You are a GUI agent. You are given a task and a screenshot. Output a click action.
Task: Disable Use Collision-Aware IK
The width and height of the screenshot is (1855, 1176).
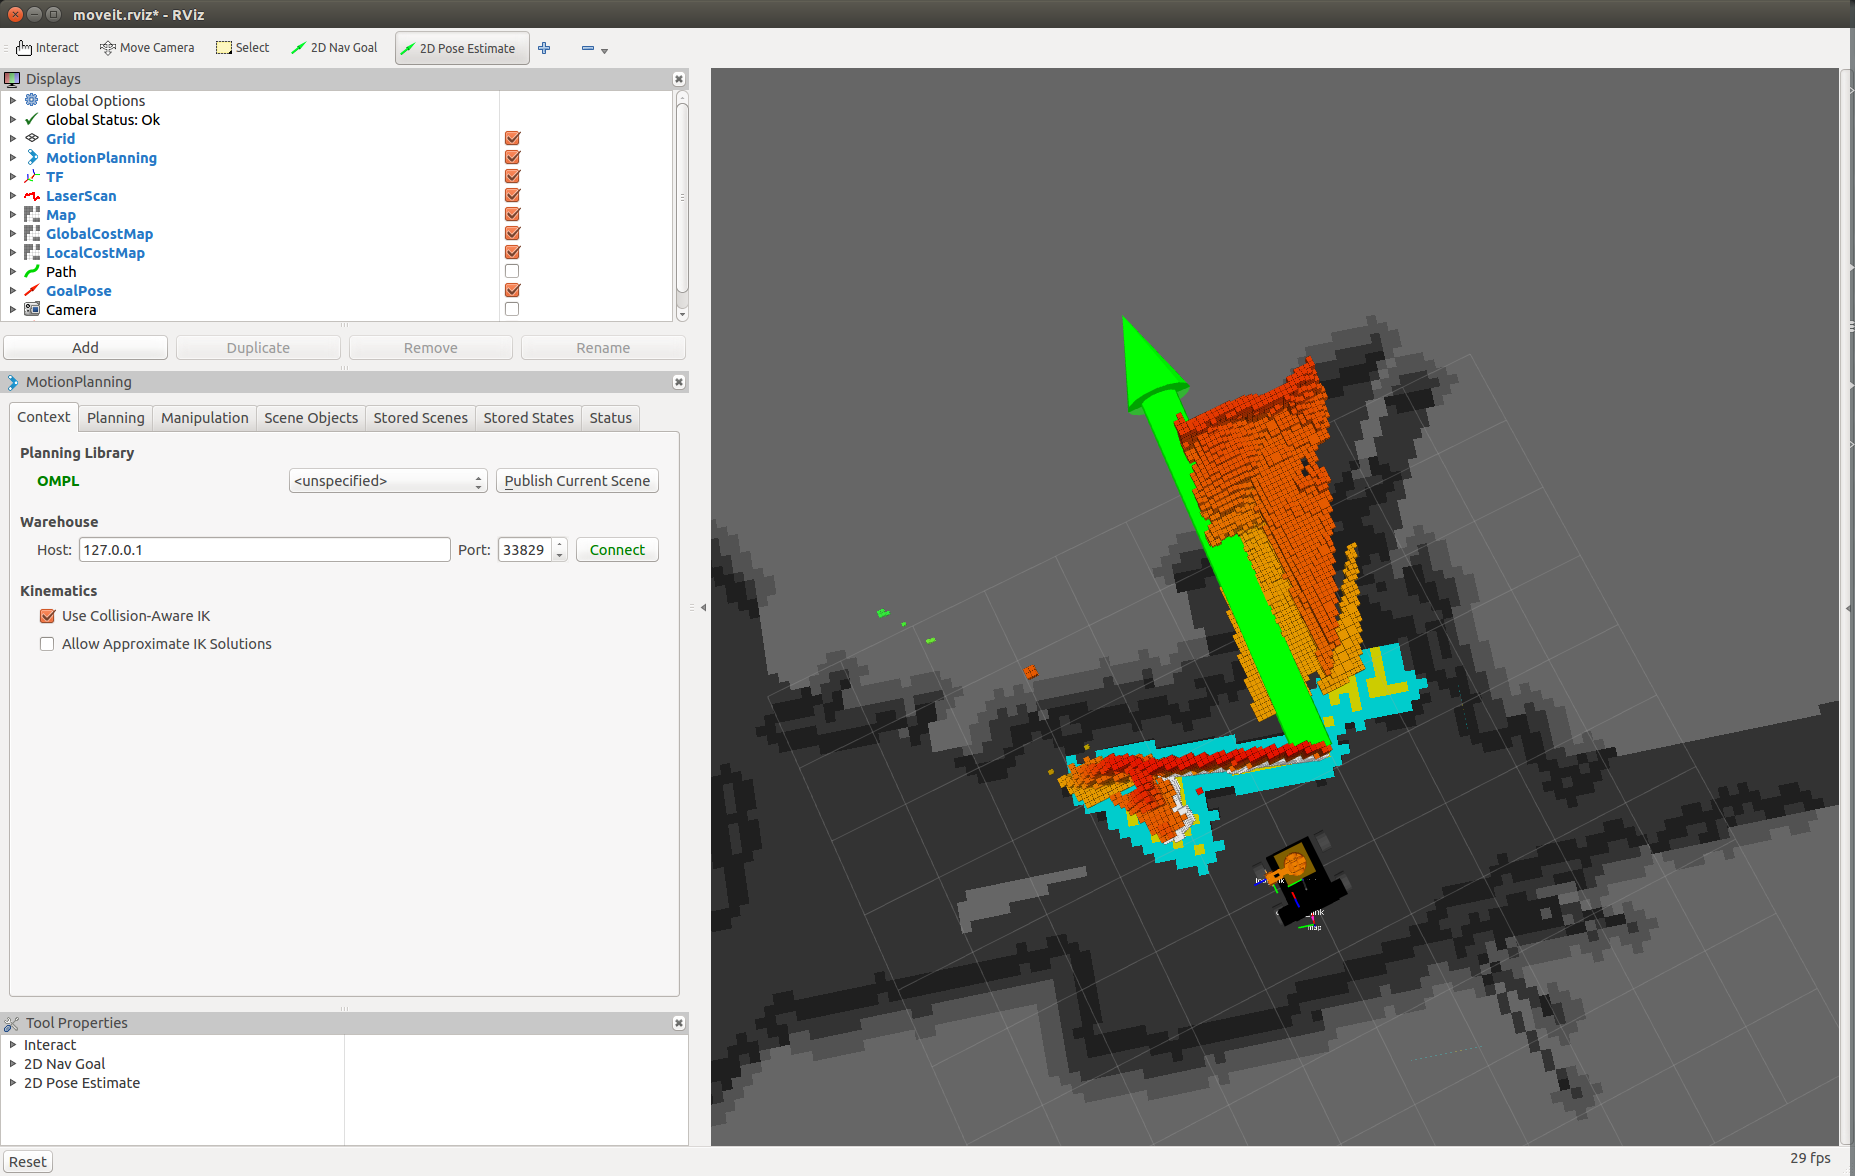[47, 616]
